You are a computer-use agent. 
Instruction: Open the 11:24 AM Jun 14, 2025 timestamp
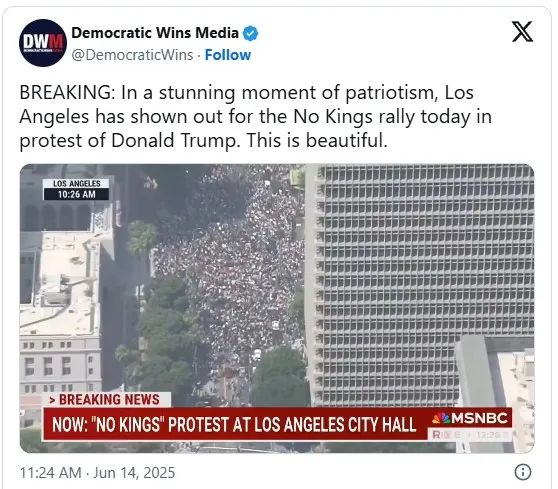point(98,473)
